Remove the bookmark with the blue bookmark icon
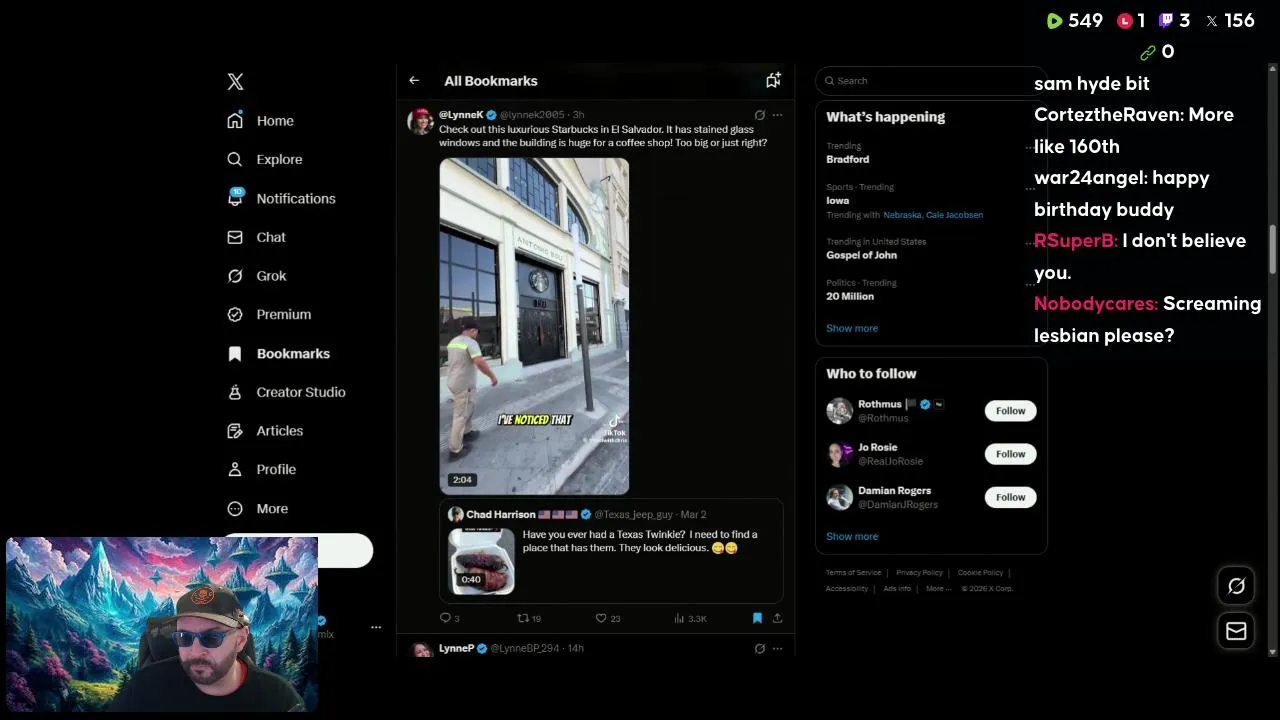The image size is (1280, 720). point(757,618)
